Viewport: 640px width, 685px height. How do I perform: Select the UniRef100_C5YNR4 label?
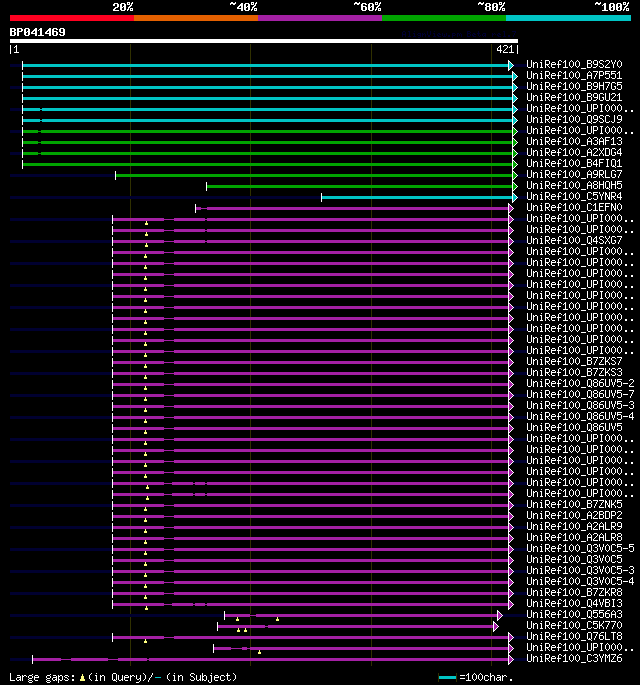pos(574,197)
